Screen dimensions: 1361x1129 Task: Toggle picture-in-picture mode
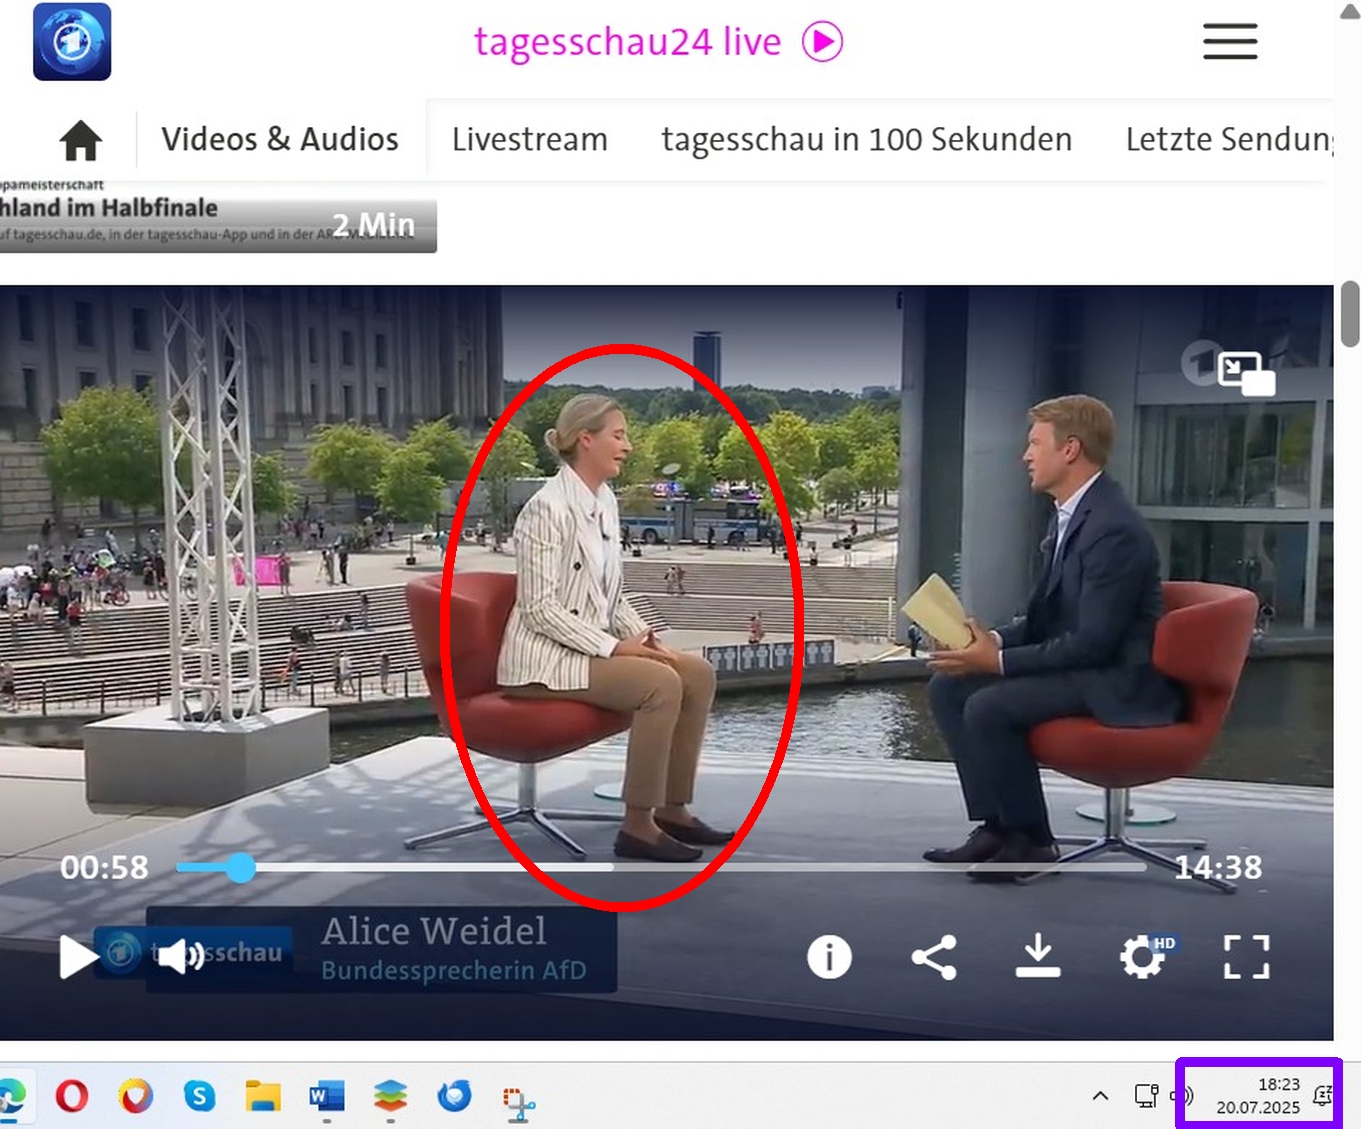point(1246,375)
